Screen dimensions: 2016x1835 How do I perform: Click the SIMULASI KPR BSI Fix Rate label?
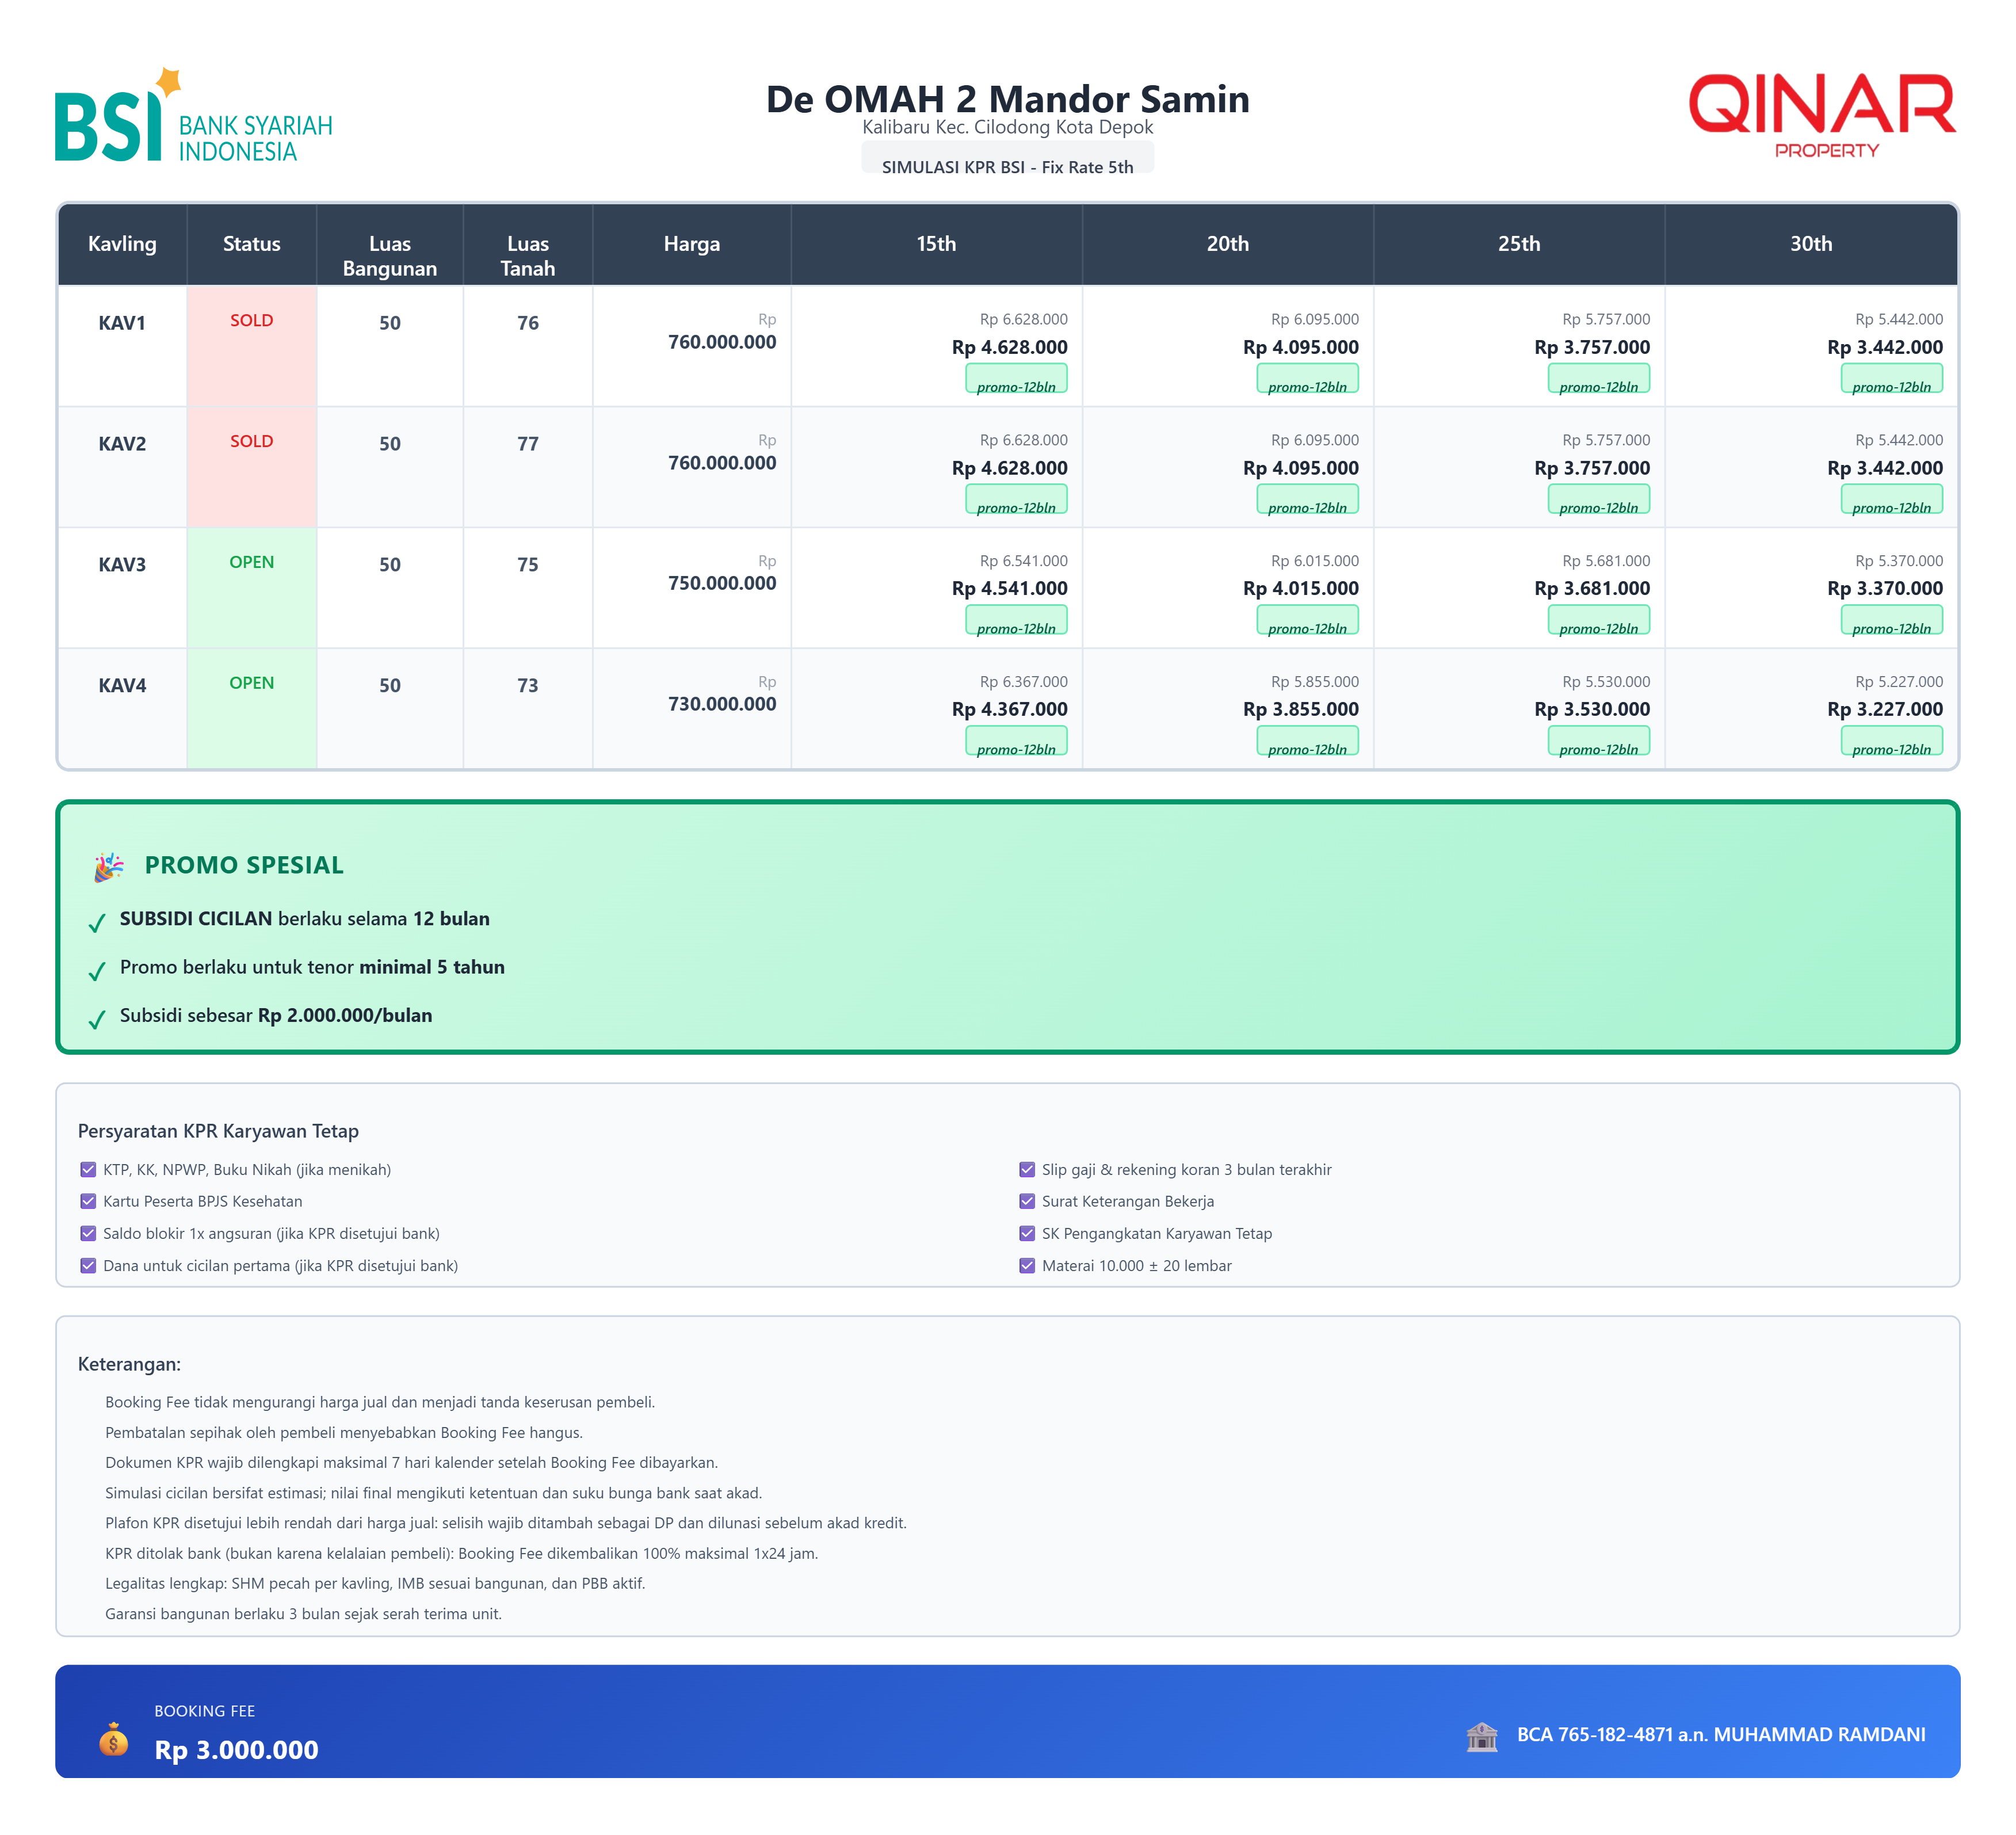tap(1007, 164)
